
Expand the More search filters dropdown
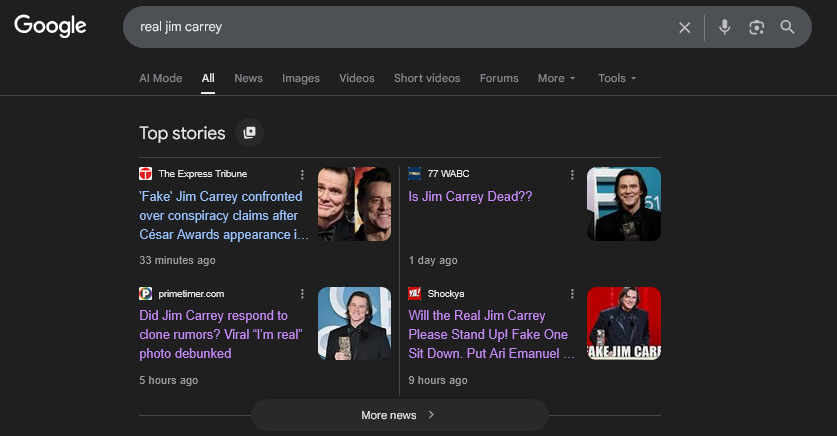(x=556, y=78)
